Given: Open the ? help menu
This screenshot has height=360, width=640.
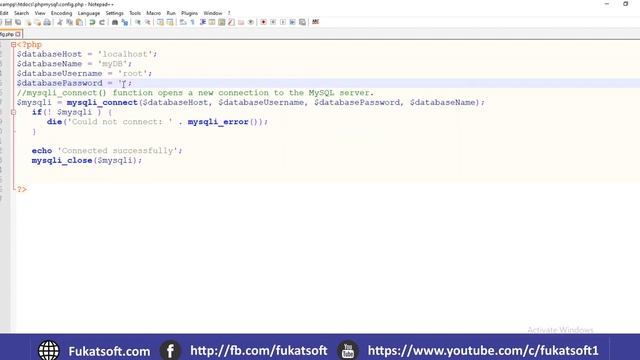Looking at the screenshot, I should pyautogui.click(x=229, y=13).
